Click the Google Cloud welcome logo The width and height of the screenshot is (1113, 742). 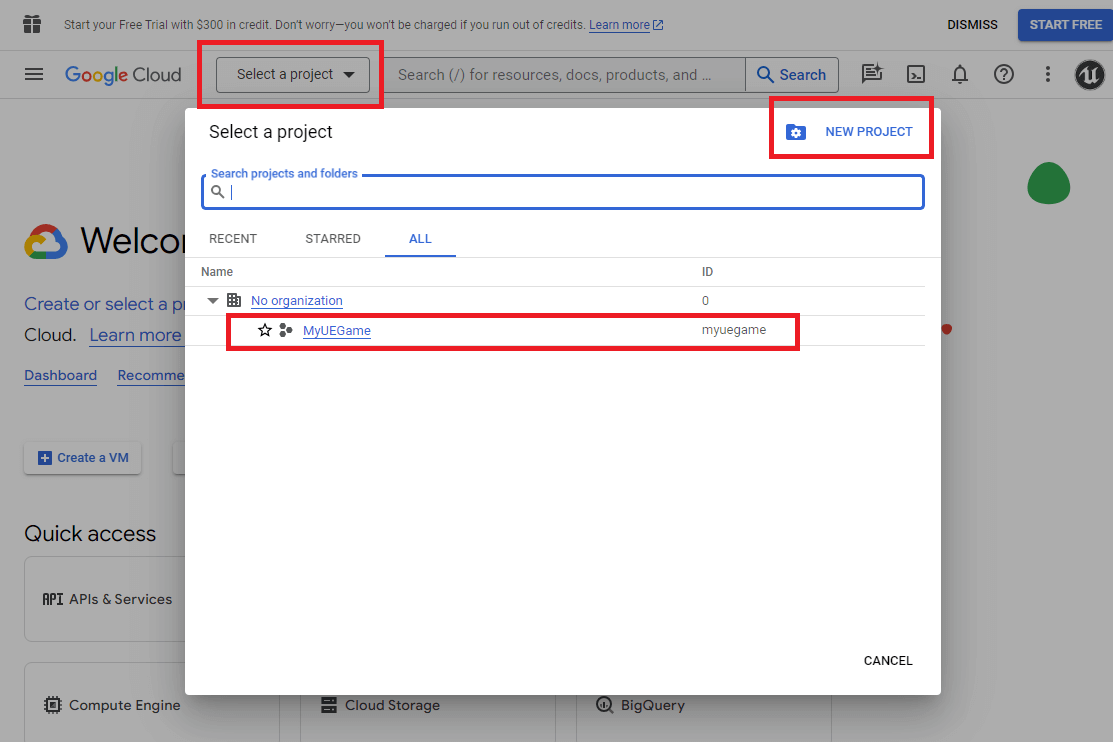pos(46,242)
